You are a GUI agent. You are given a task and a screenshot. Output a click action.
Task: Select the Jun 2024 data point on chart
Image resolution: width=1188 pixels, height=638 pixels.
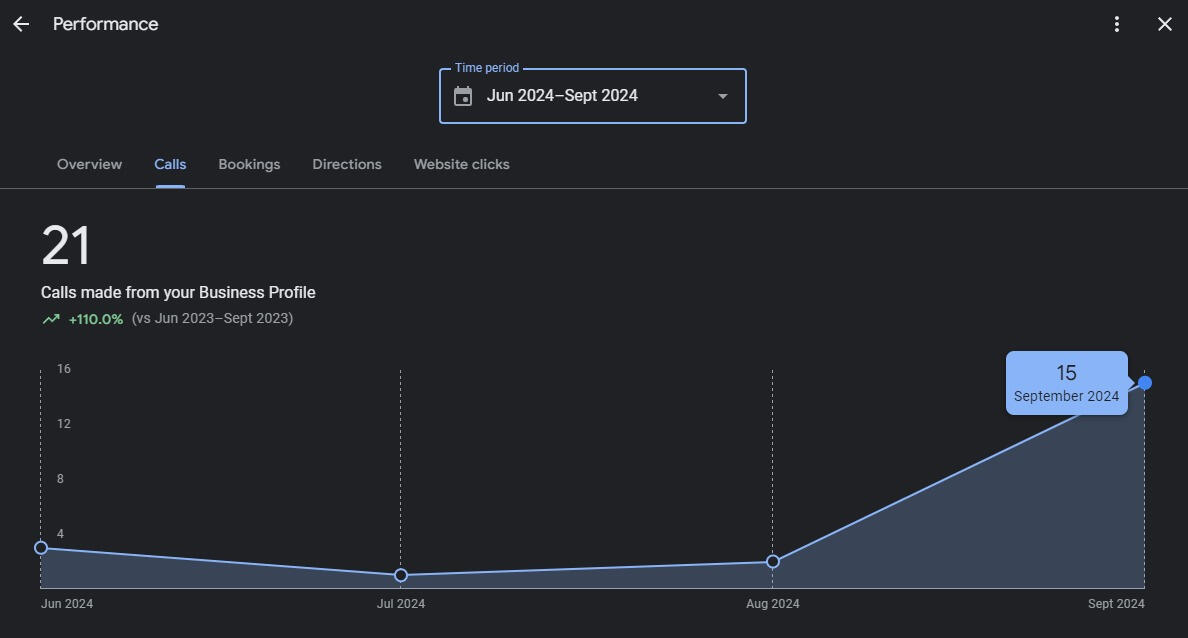pyautogui.click(x=41, y=547)
